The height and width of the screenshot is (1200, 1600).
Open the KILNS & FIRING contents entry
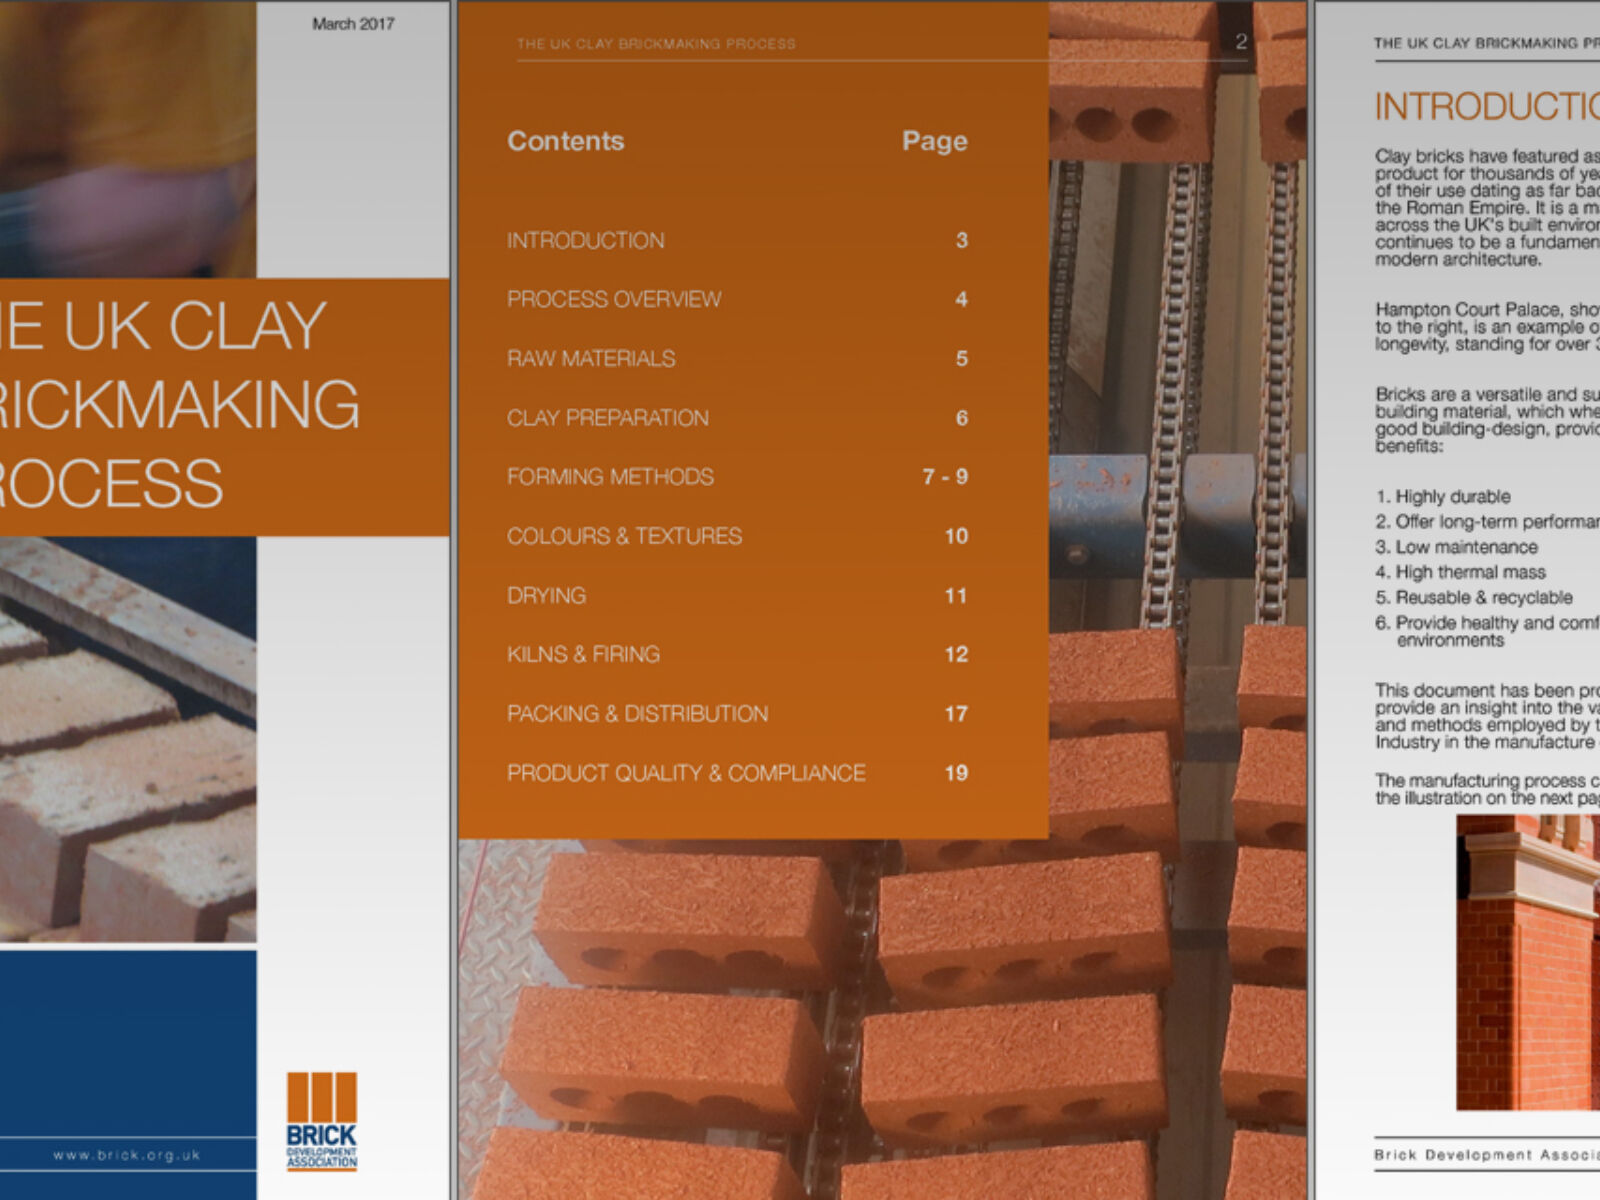[583, 654]
